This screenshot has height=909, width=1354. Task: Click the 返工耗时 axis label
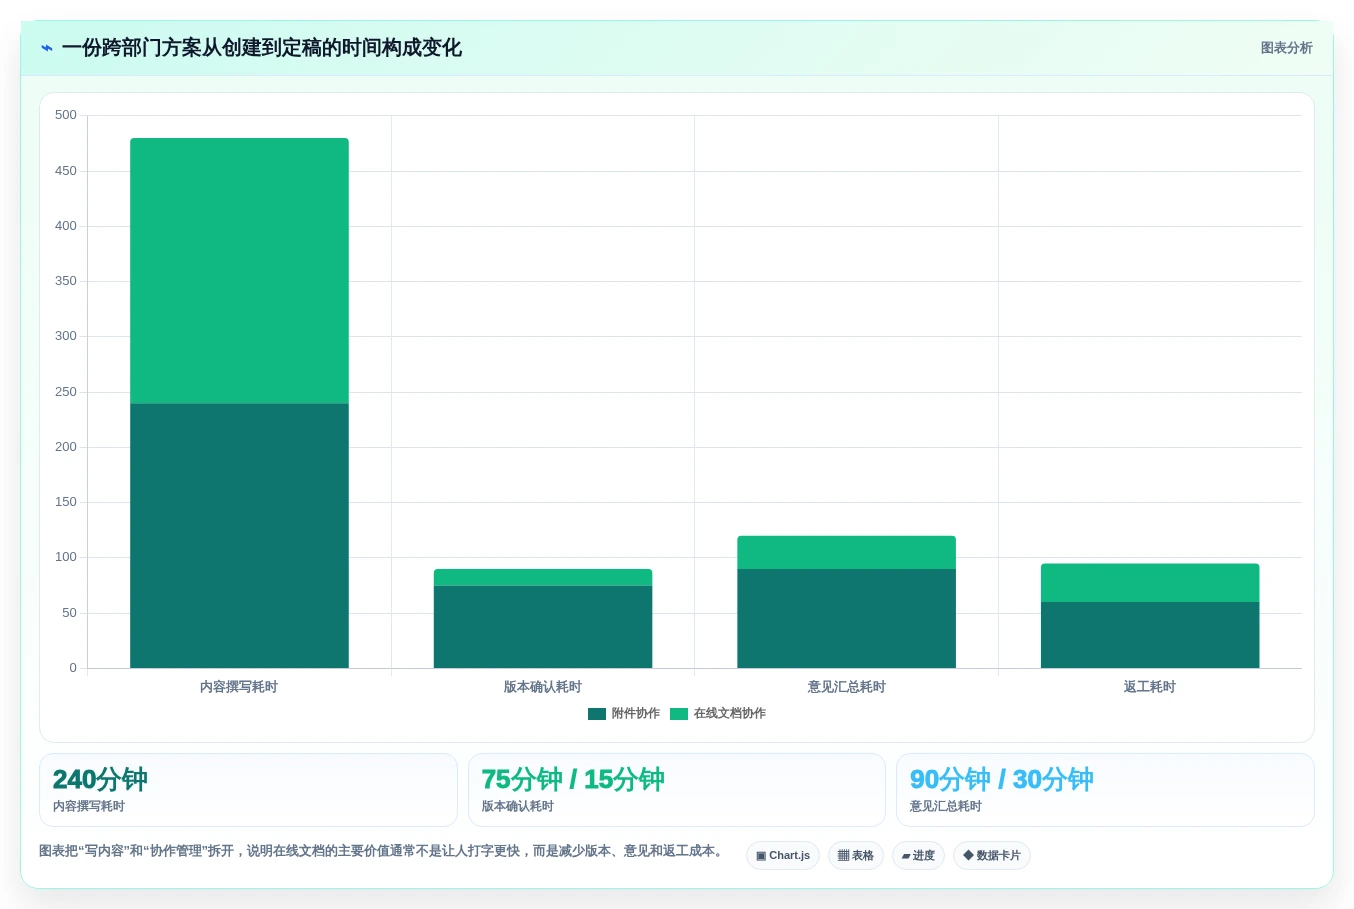(x=1150, y=687)
